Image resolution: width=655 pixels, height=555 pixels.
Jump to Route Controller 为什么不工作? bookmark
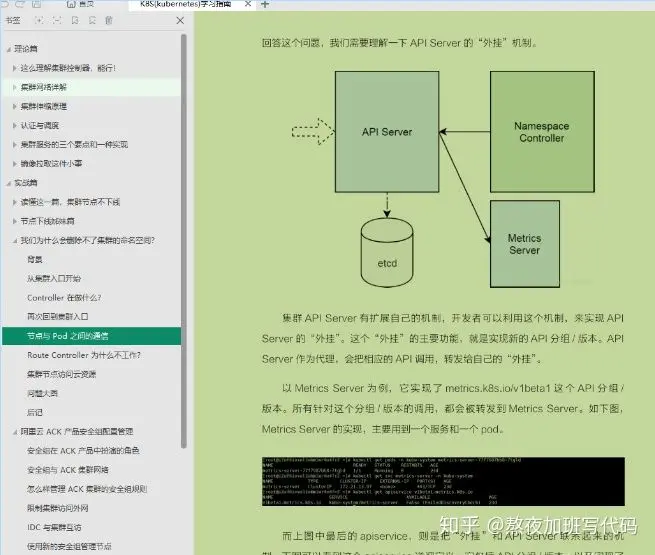[x=84, y=355]
